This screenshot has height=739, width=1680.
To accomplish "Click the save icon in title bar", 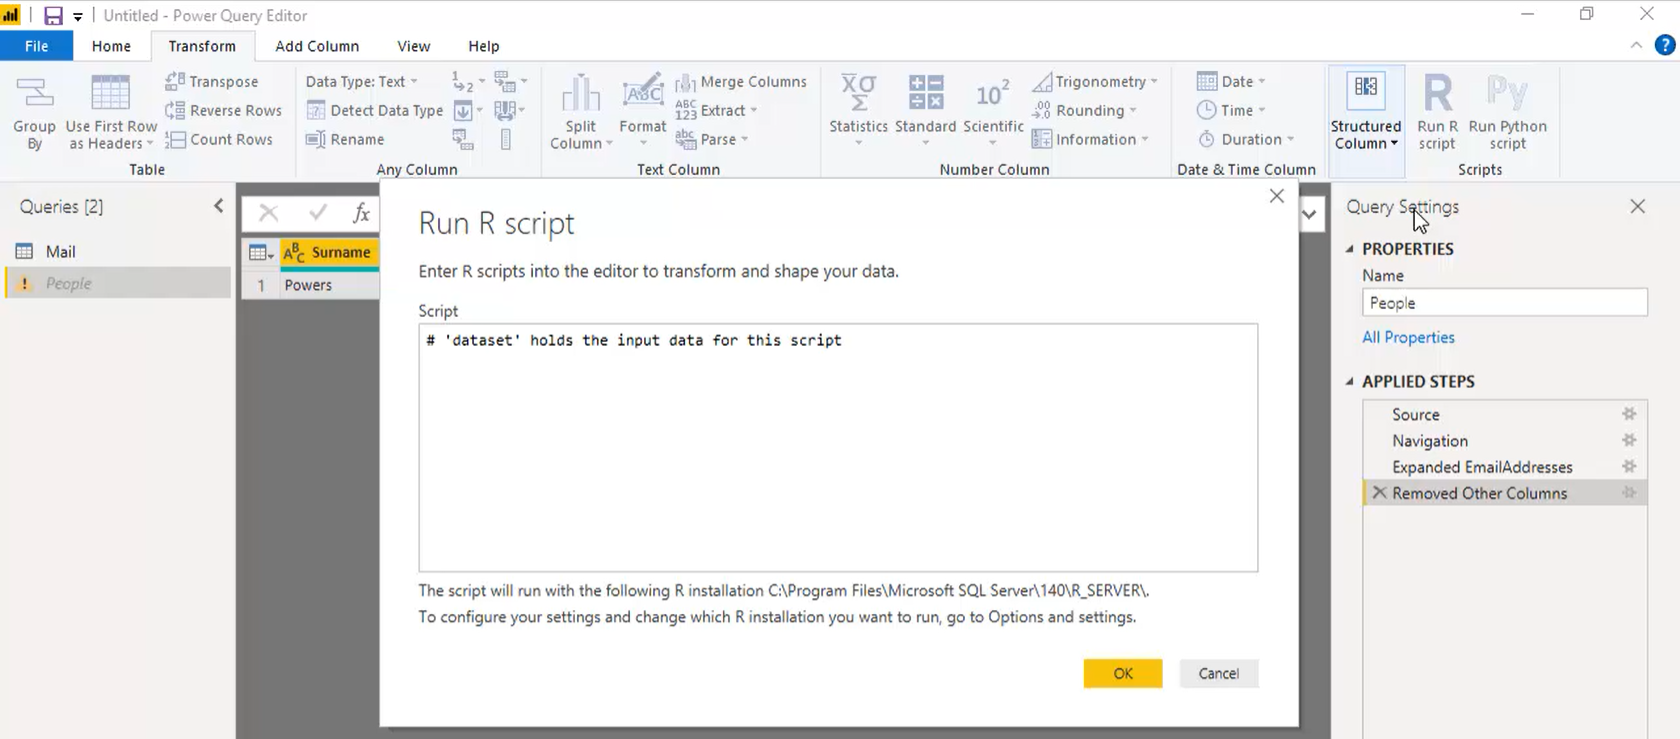I will tap(53, 16).
